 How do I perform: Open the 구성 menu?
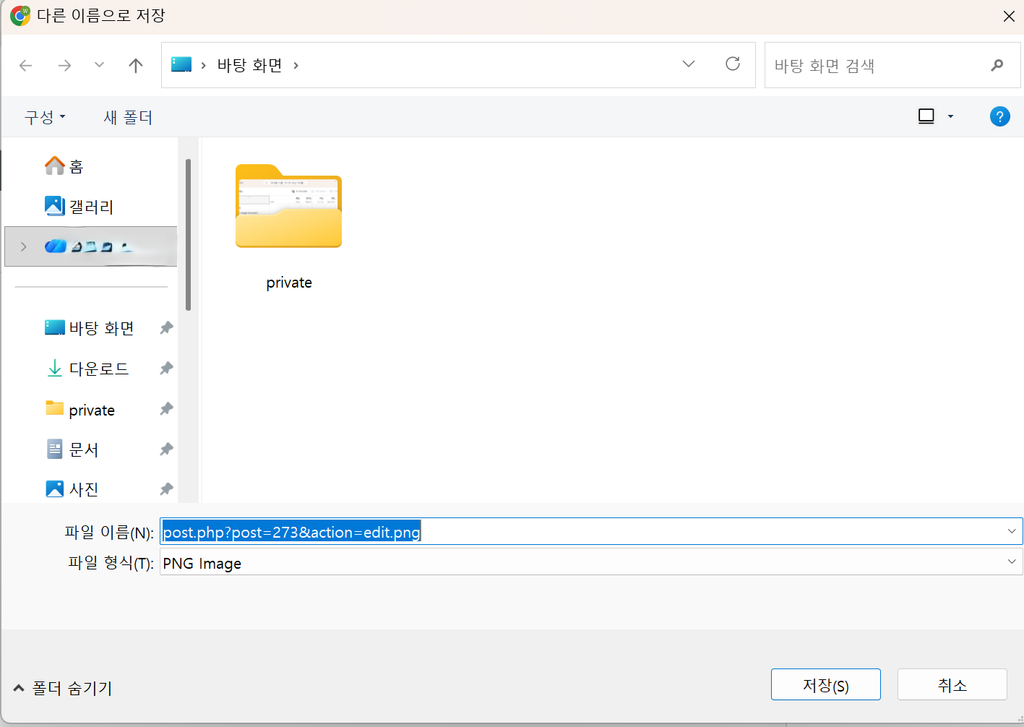(44, 118)
